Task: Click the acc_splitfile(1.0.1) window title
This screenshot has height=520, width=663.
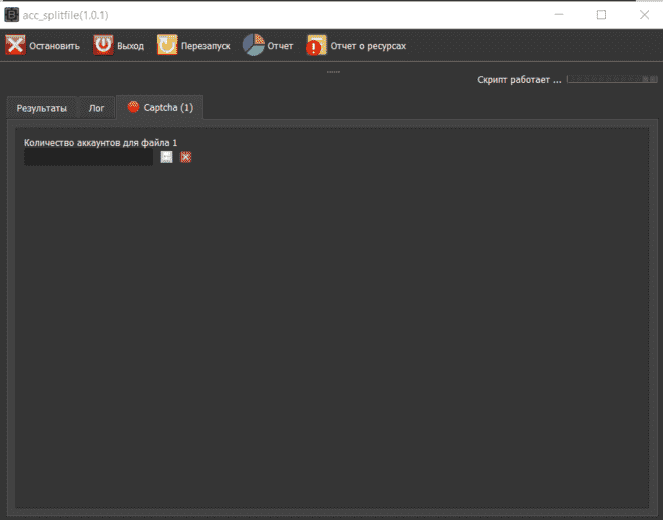Action: pyautogui.click(x=66, y=15)
